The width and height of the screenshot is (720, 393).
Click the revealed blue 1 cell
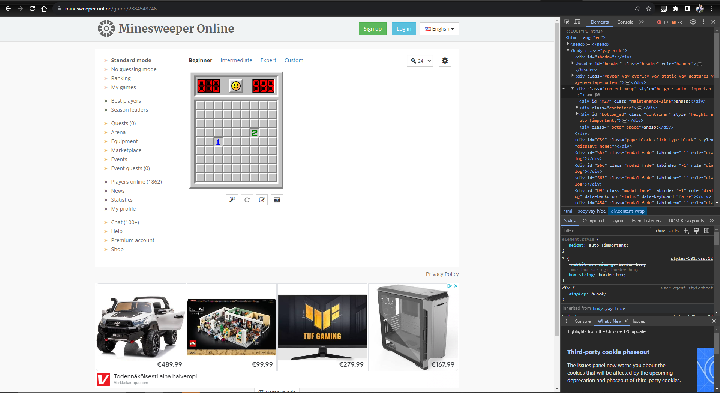pyautogui.click(x=218, y=142)
